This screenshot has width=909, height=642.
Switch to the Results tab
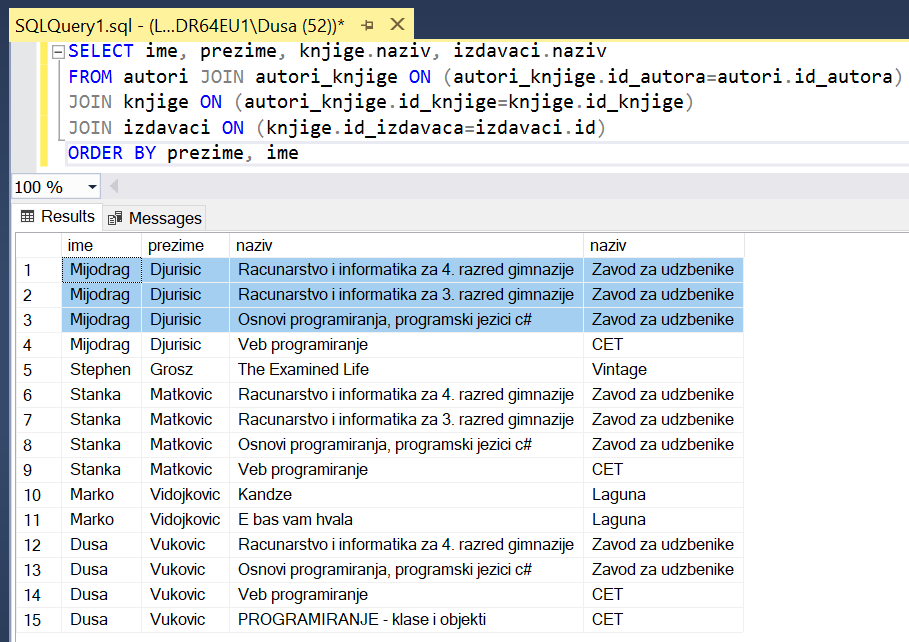tap(58, 217)
